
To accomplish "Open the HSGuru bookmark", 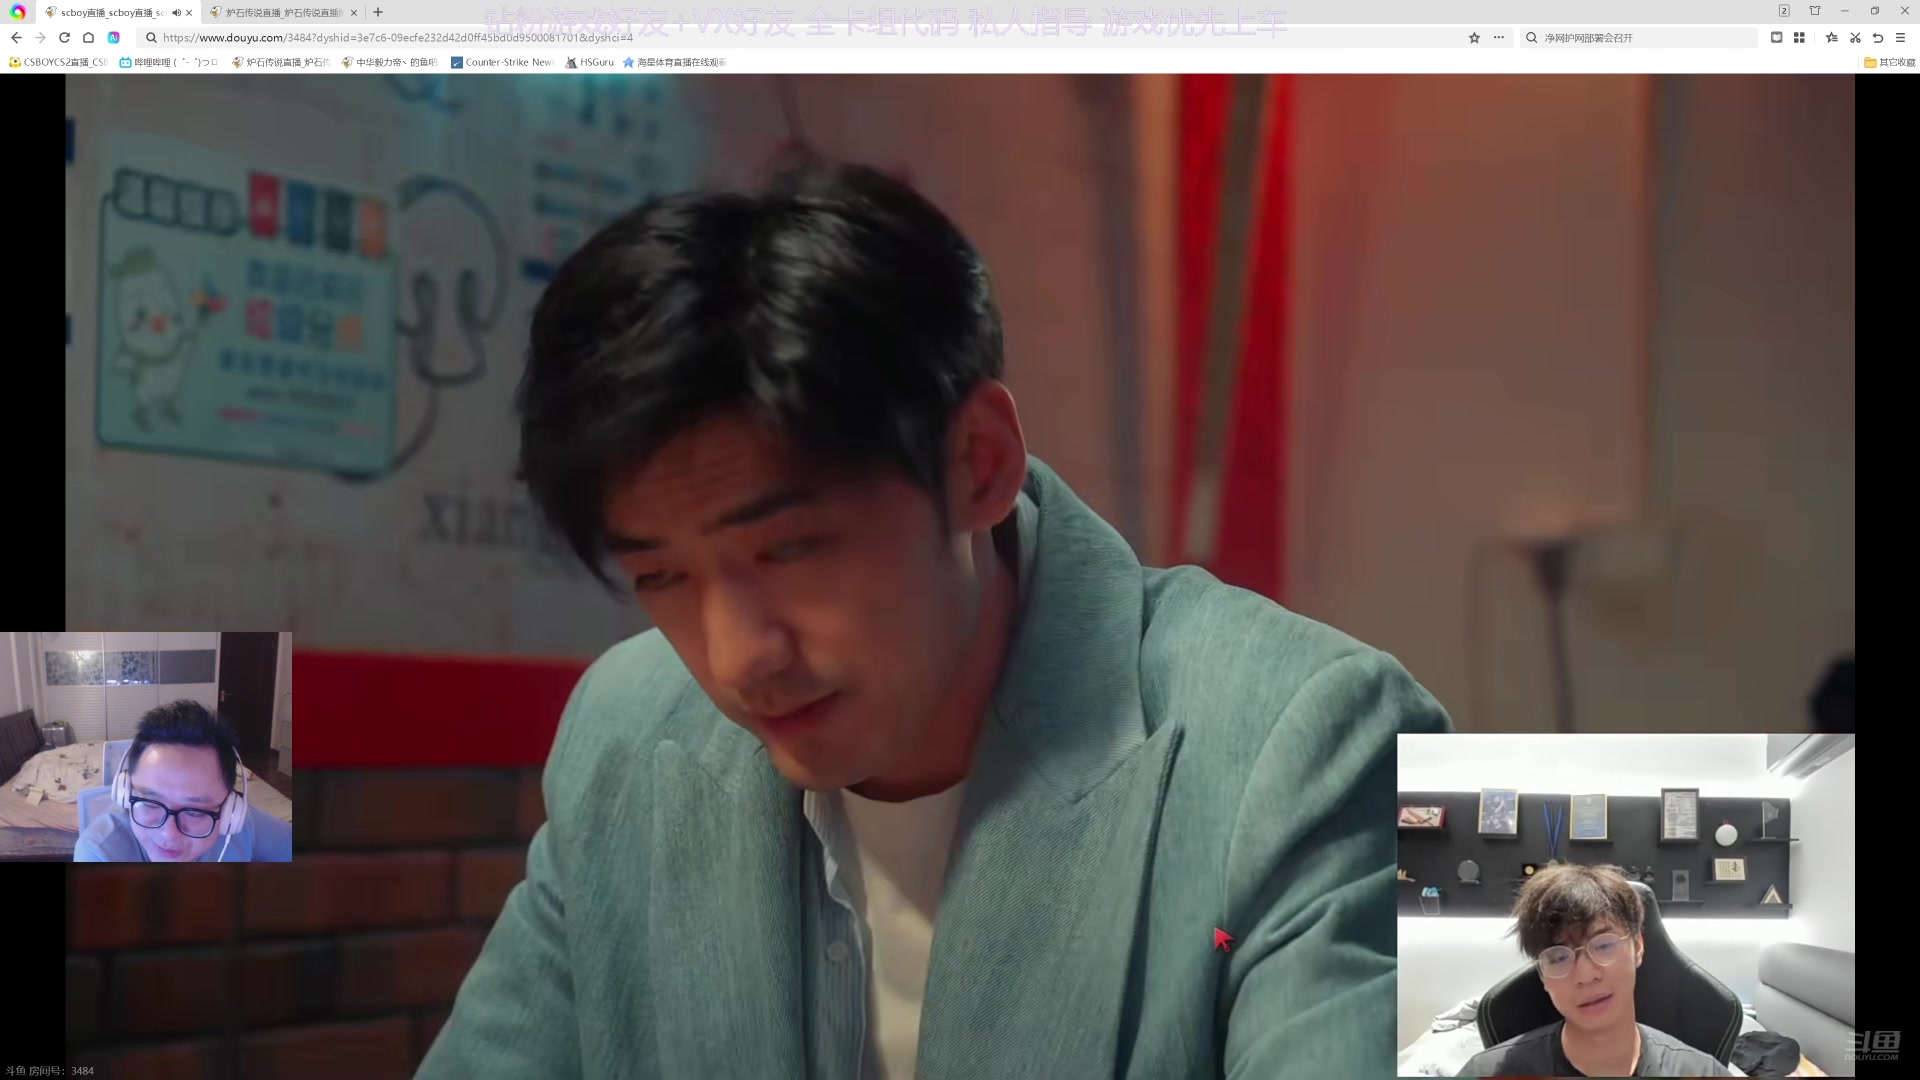I will [590, 62].
